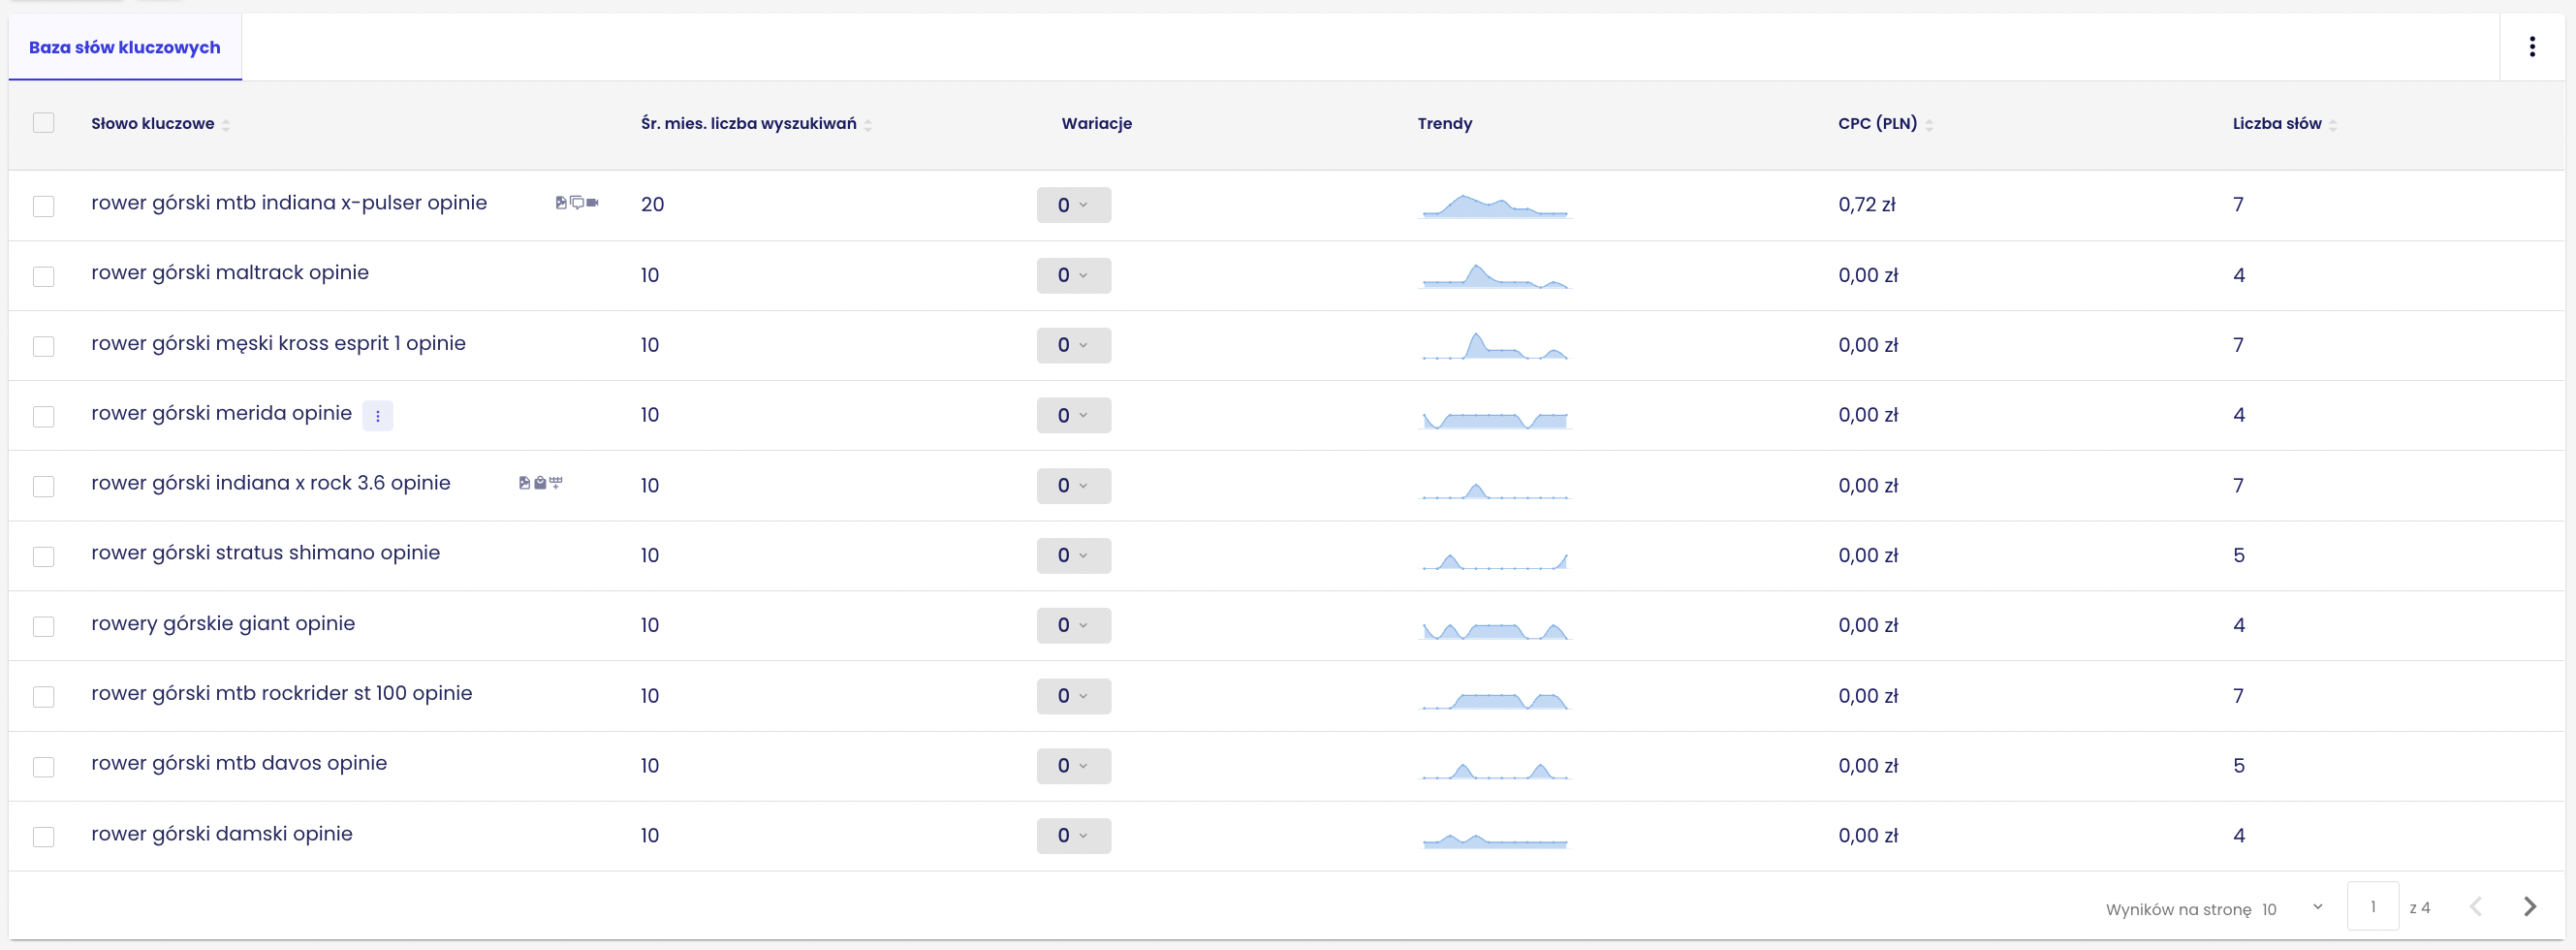Switch to Baza słów kluczowych tab
Image resolution: width=2576 pixels, height=950 pixels.
click(x=124, y=47)
